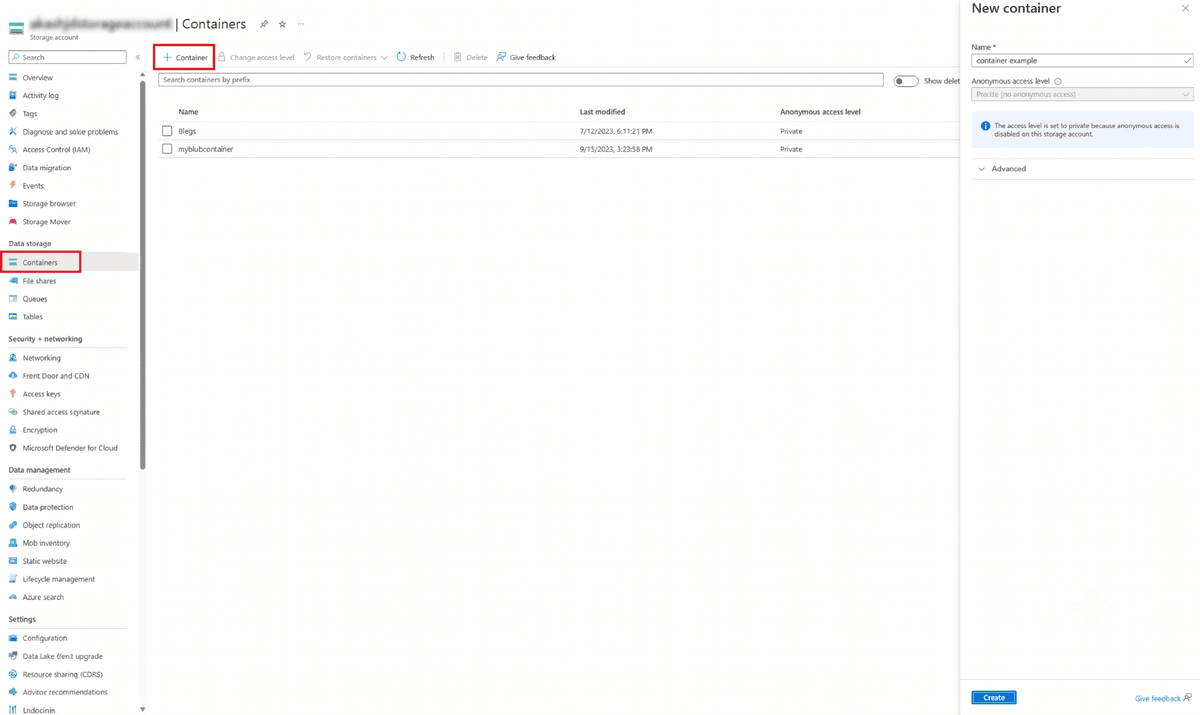1200x715 pixels.
Task: Open the myblubcontainer name
Action: (x=205, y=149)
